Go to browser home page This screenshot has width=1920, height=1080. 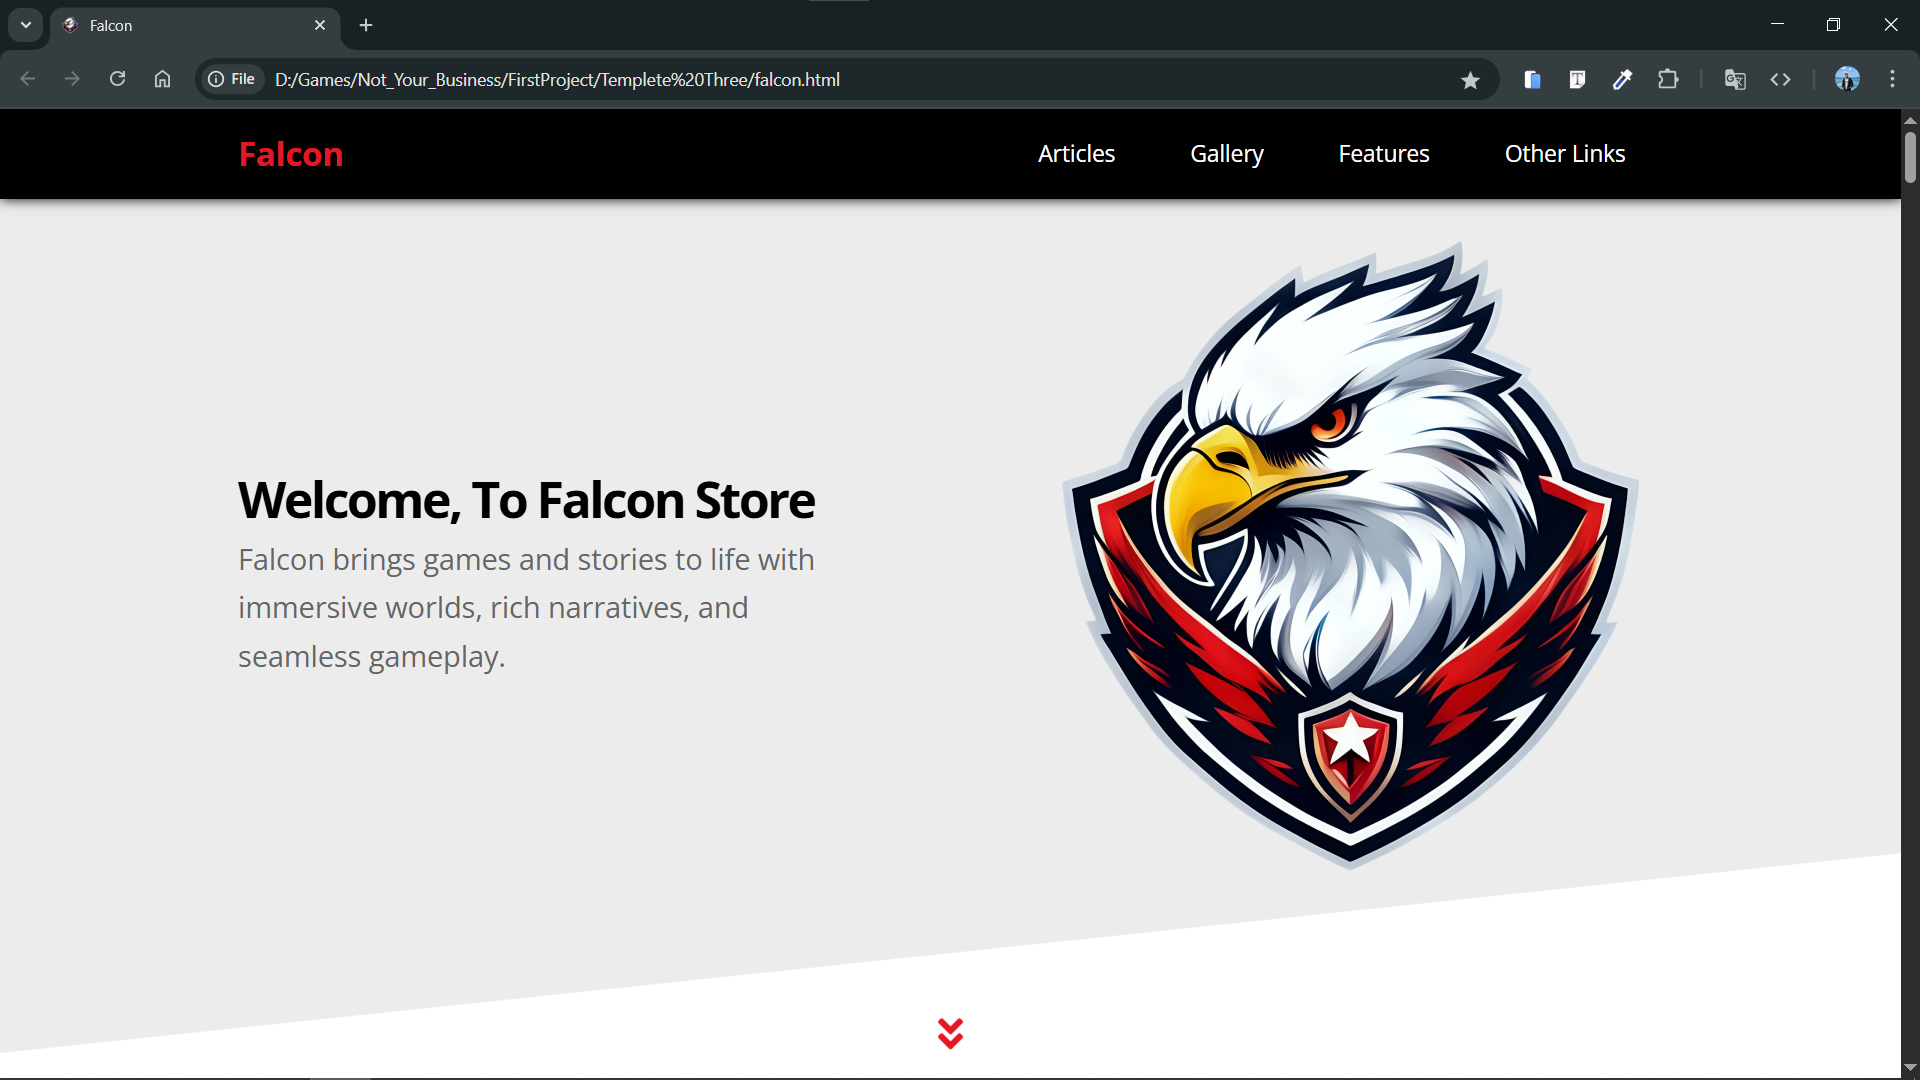162,79
